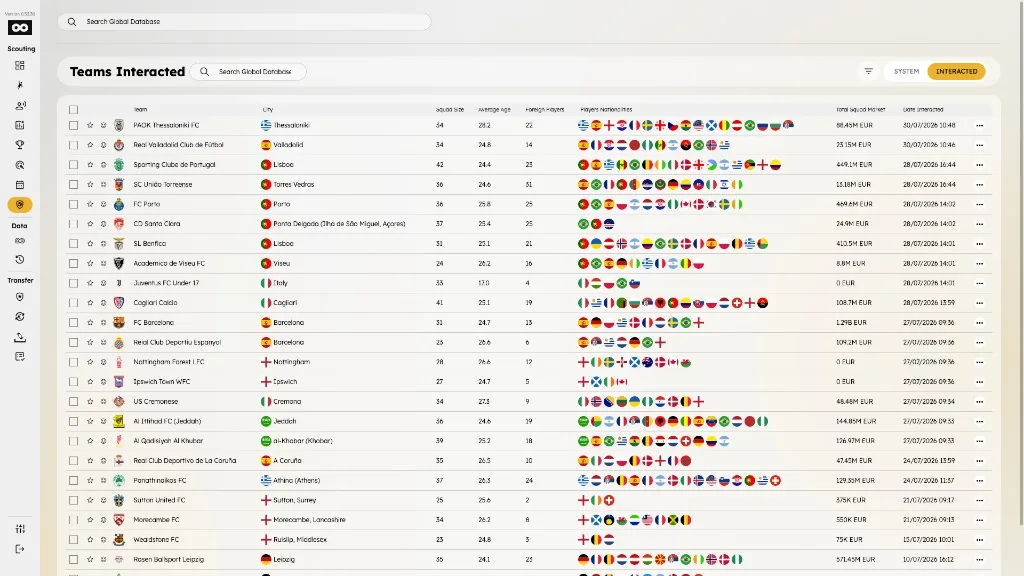This screenshot has width=1024, height=576.
Task: Open the checklist notes icon under Transfer
Action: [x=20, y=357]
